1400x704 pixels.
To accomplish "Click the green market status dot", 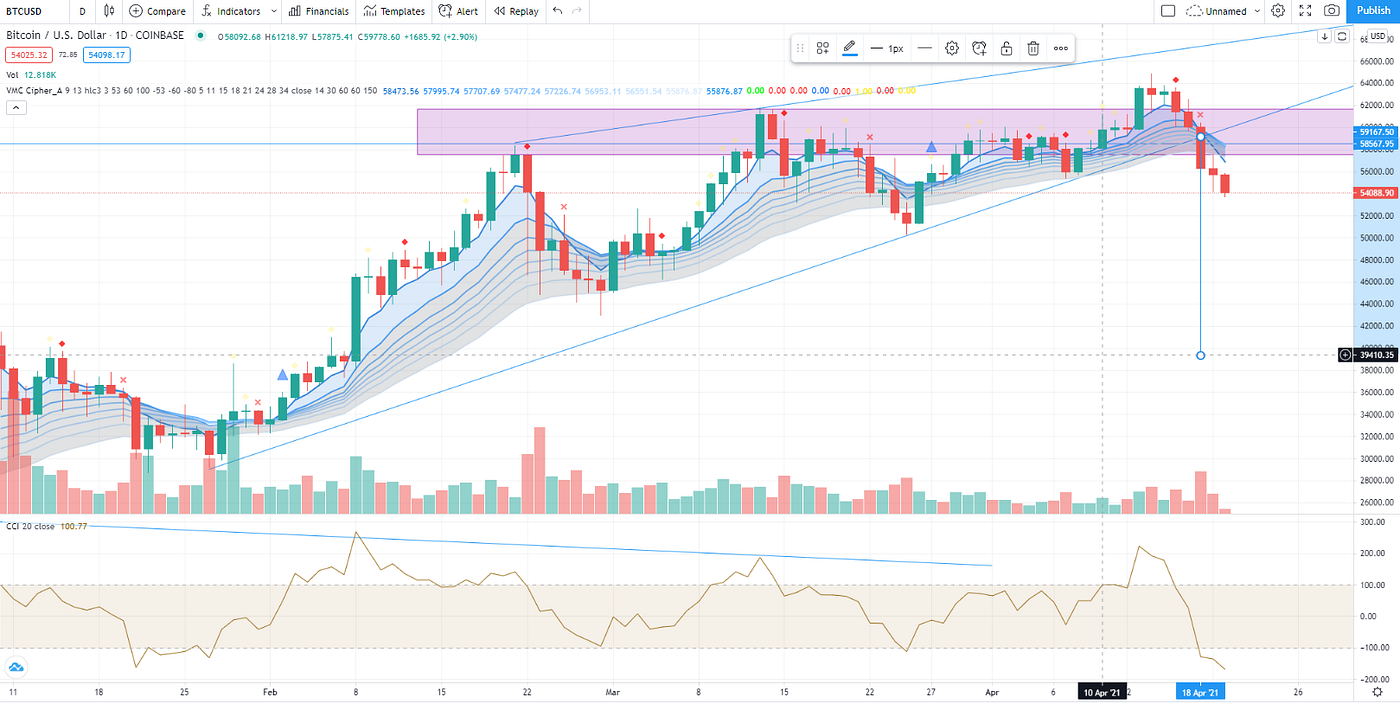I will tap(201, 35).
